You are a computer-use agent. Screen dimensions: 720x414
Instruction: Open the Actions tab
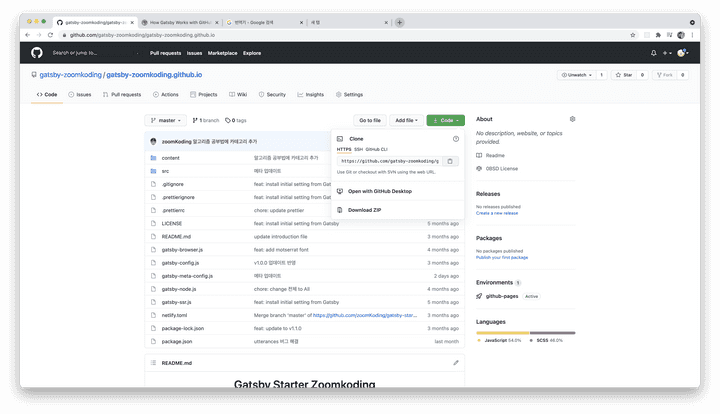165,95
